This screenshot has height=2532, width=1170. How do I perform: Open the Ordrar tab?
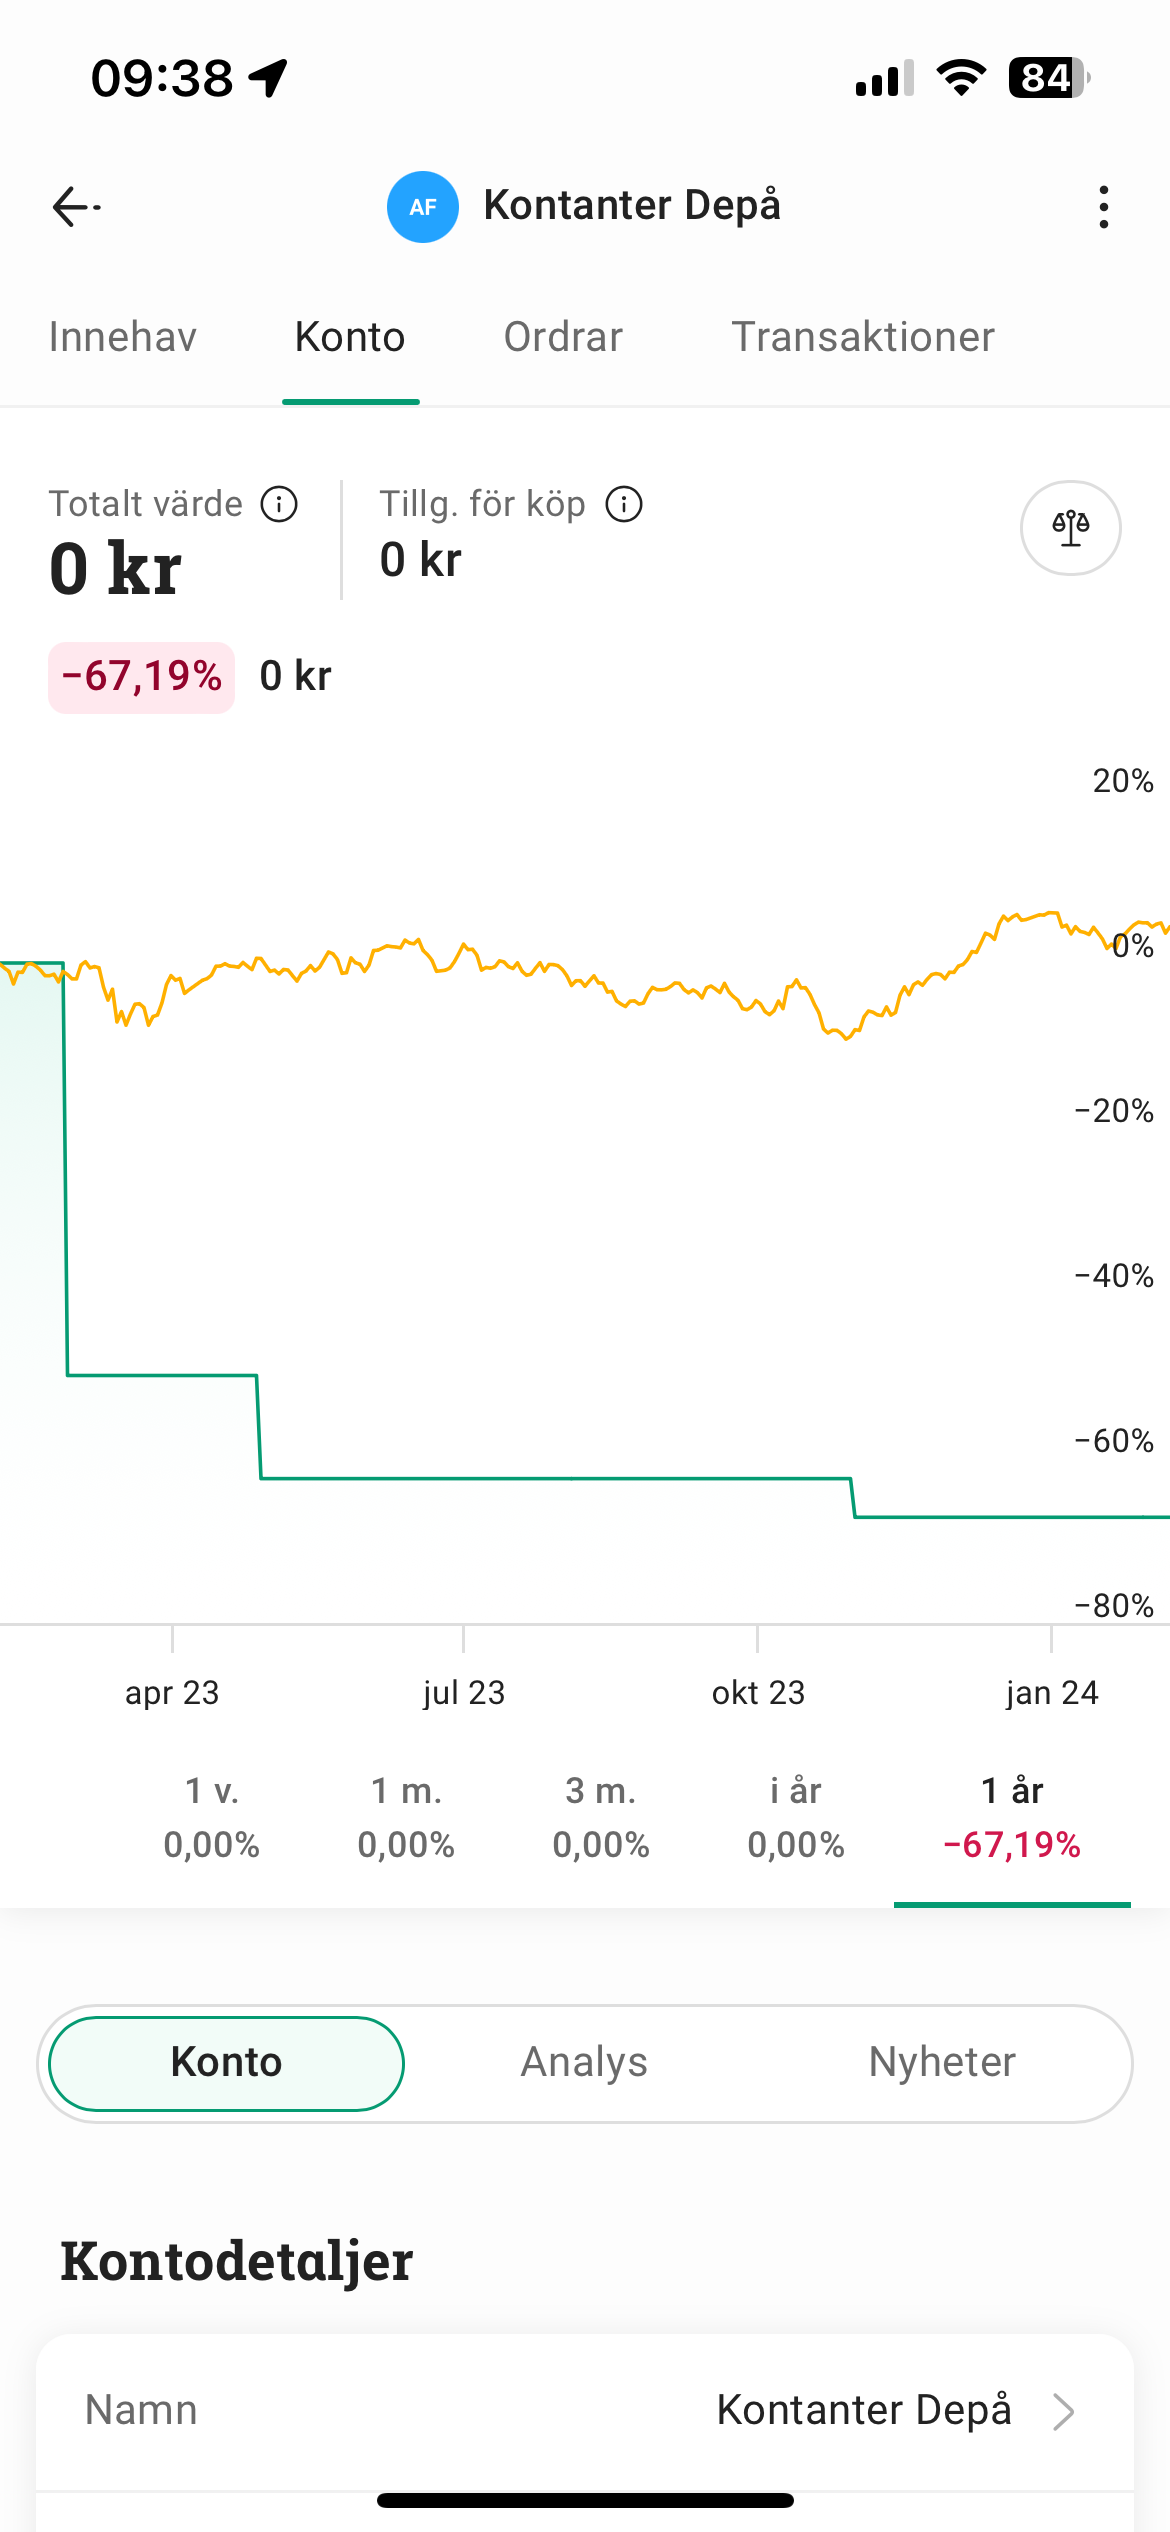tap(563, 337)
